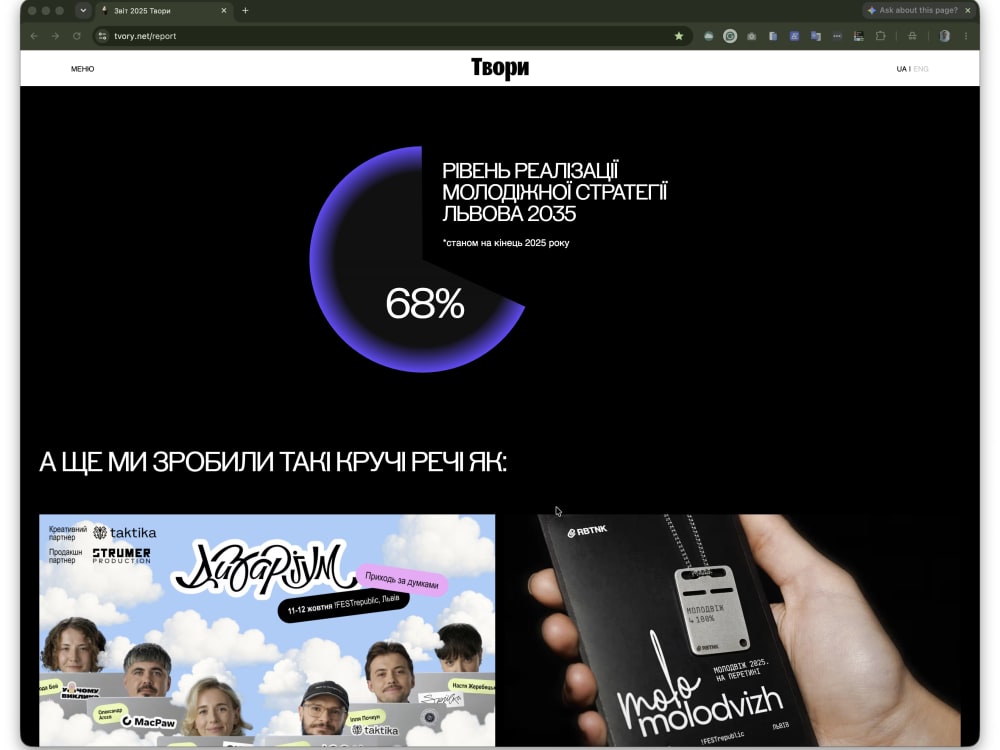Expand the tab search dropdown arrow

83,11
